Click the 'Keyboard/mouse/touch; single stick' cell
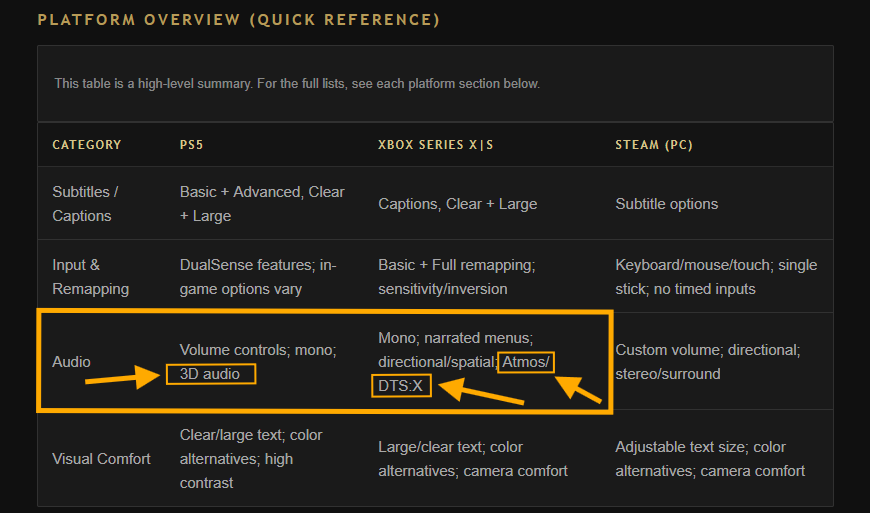 (716, 277)
